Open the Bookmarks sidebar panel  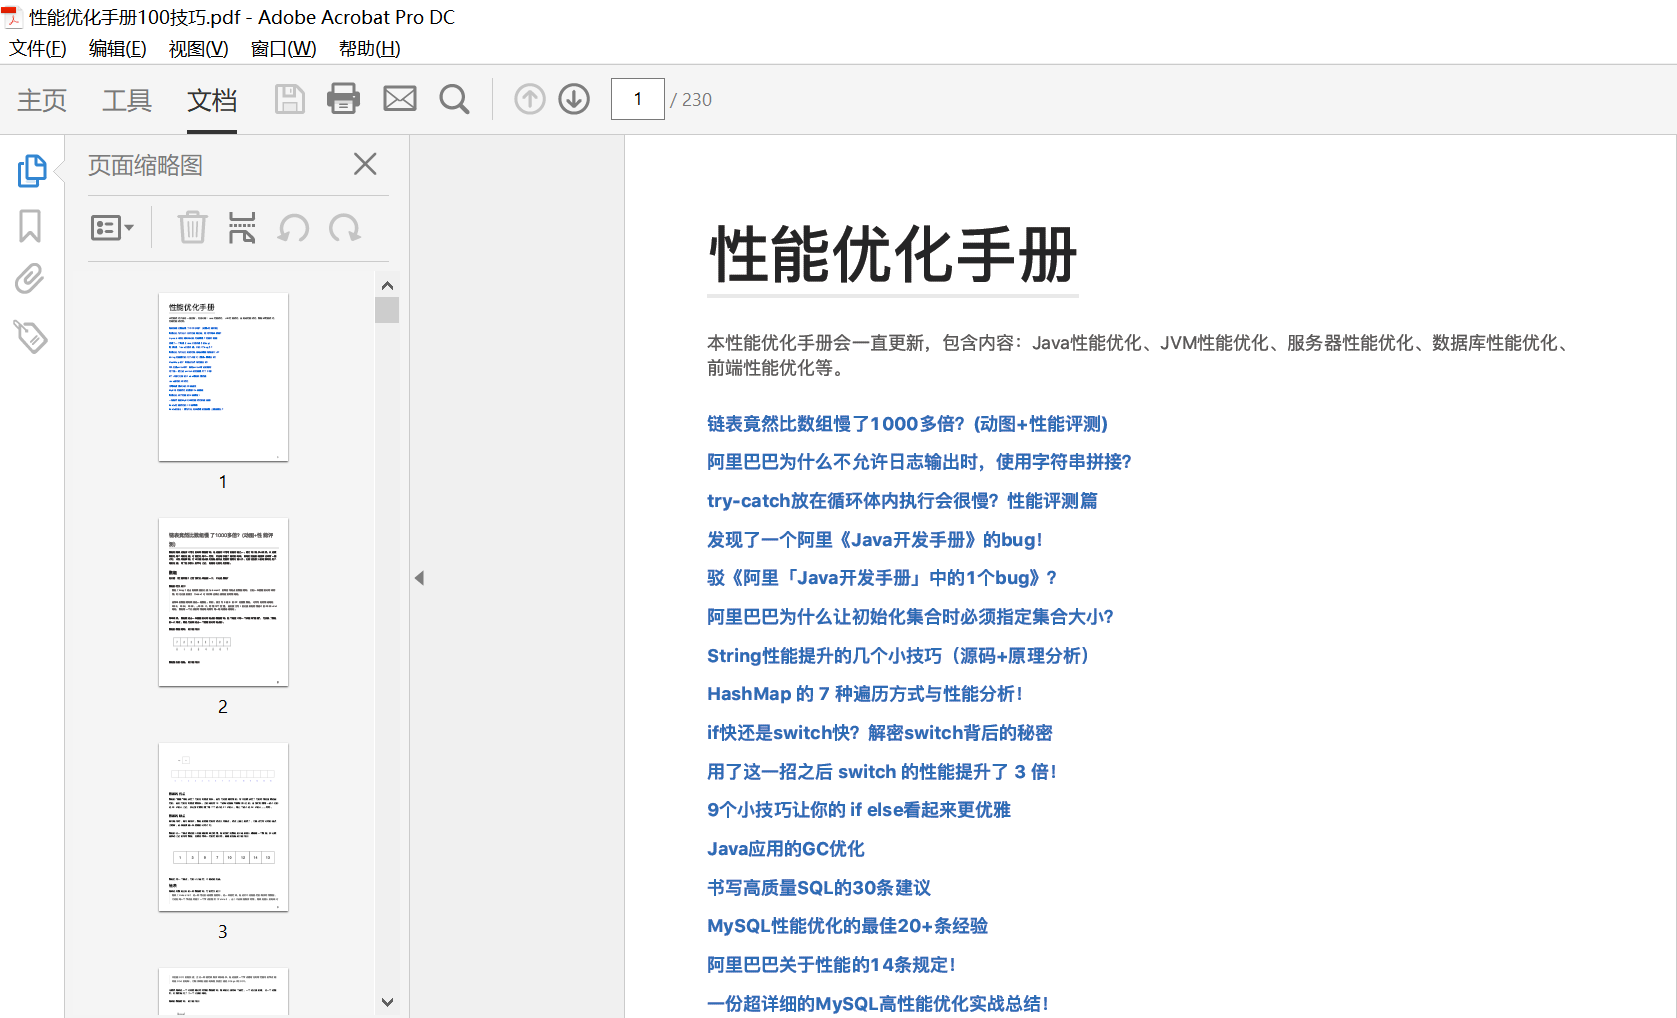31,226
